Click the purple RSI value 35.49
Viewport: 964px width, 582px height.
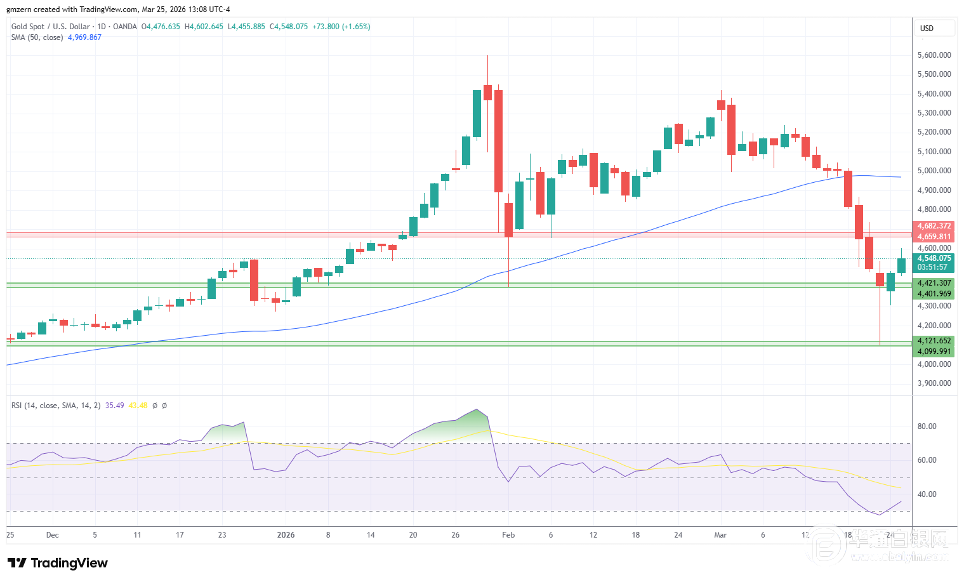[142, 405]
